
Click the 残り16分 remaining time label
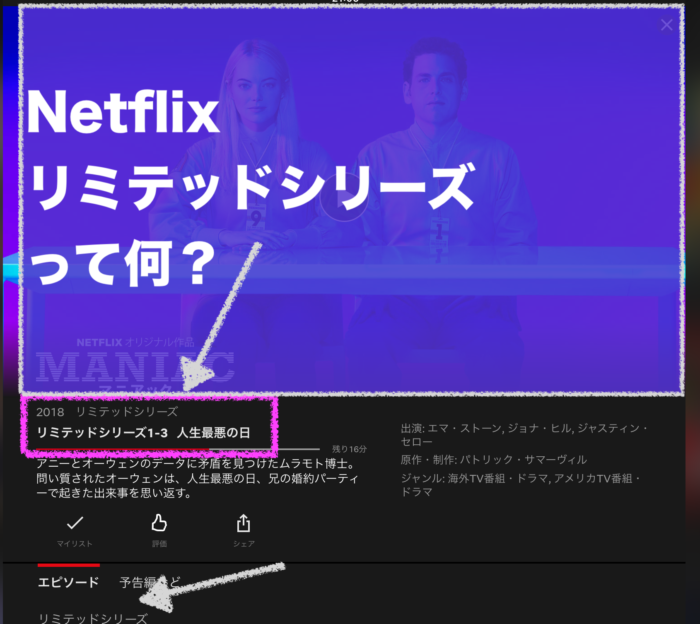click(x=349, y=449)
